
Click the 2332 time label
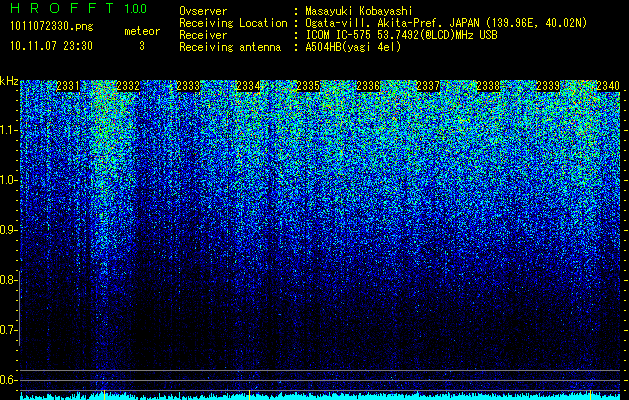(128, 86)
